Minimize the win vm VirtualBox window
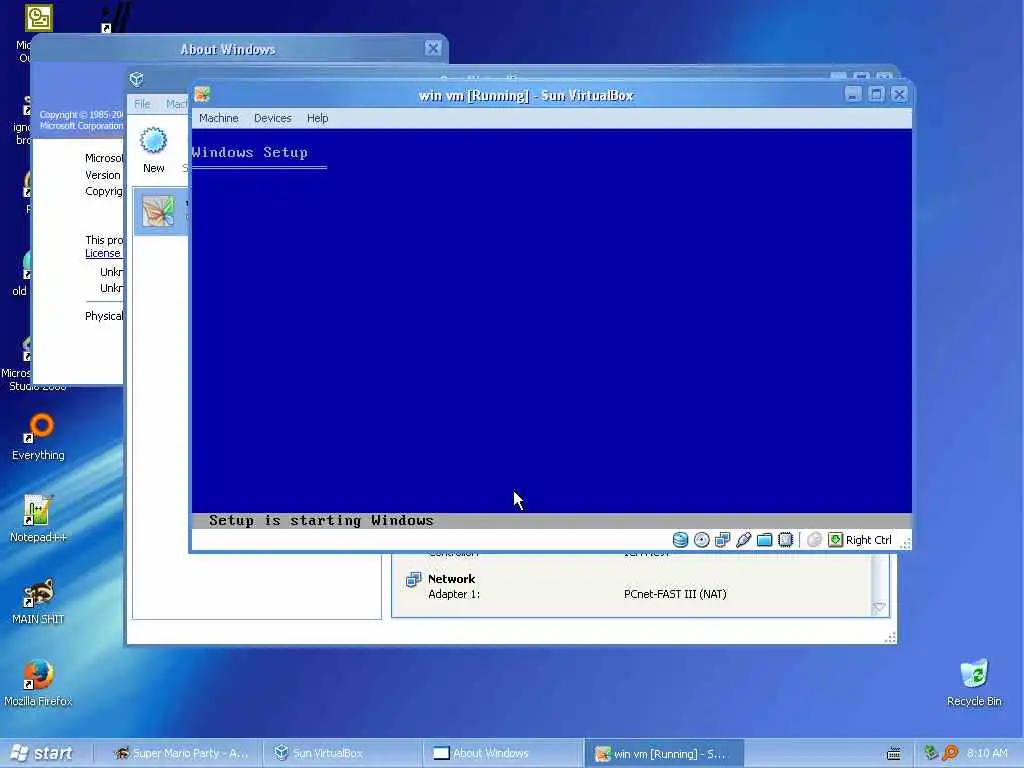Viewport: 1024px width, 768px height. pyautogui.click(x=853, y=94)
